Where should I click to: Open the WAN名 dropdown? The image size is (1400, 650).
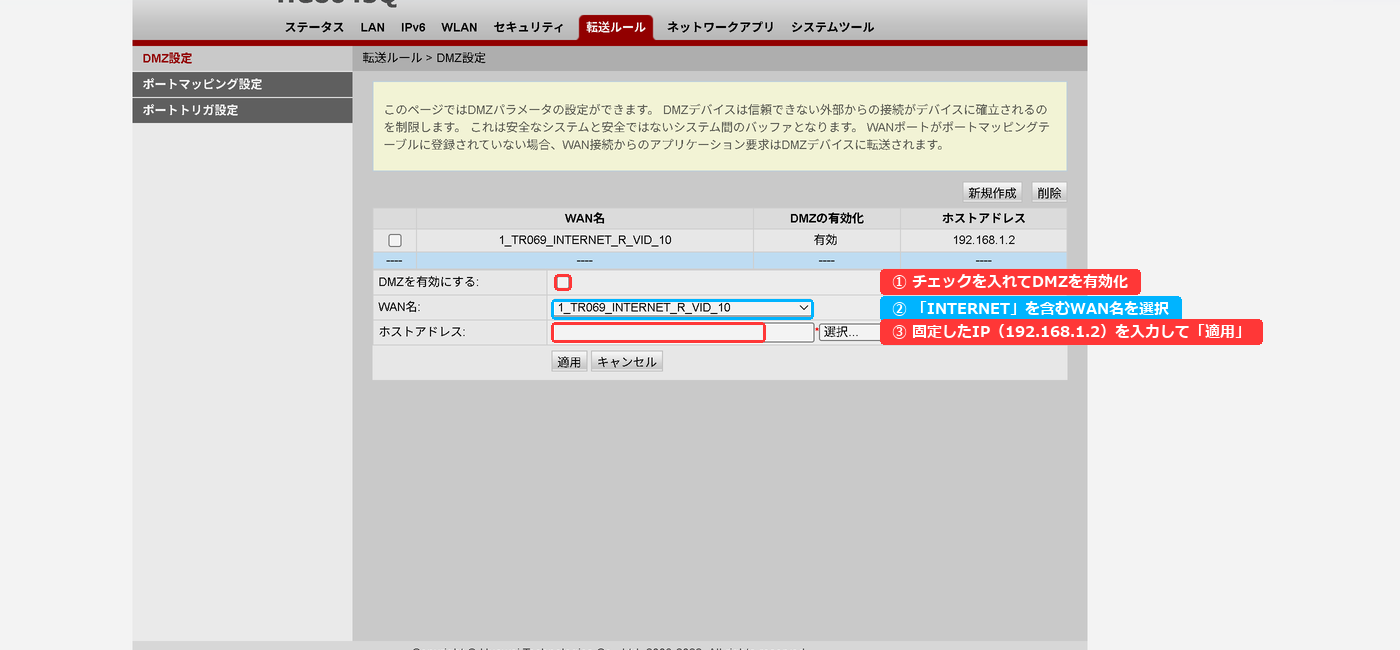tap(682, 308)
